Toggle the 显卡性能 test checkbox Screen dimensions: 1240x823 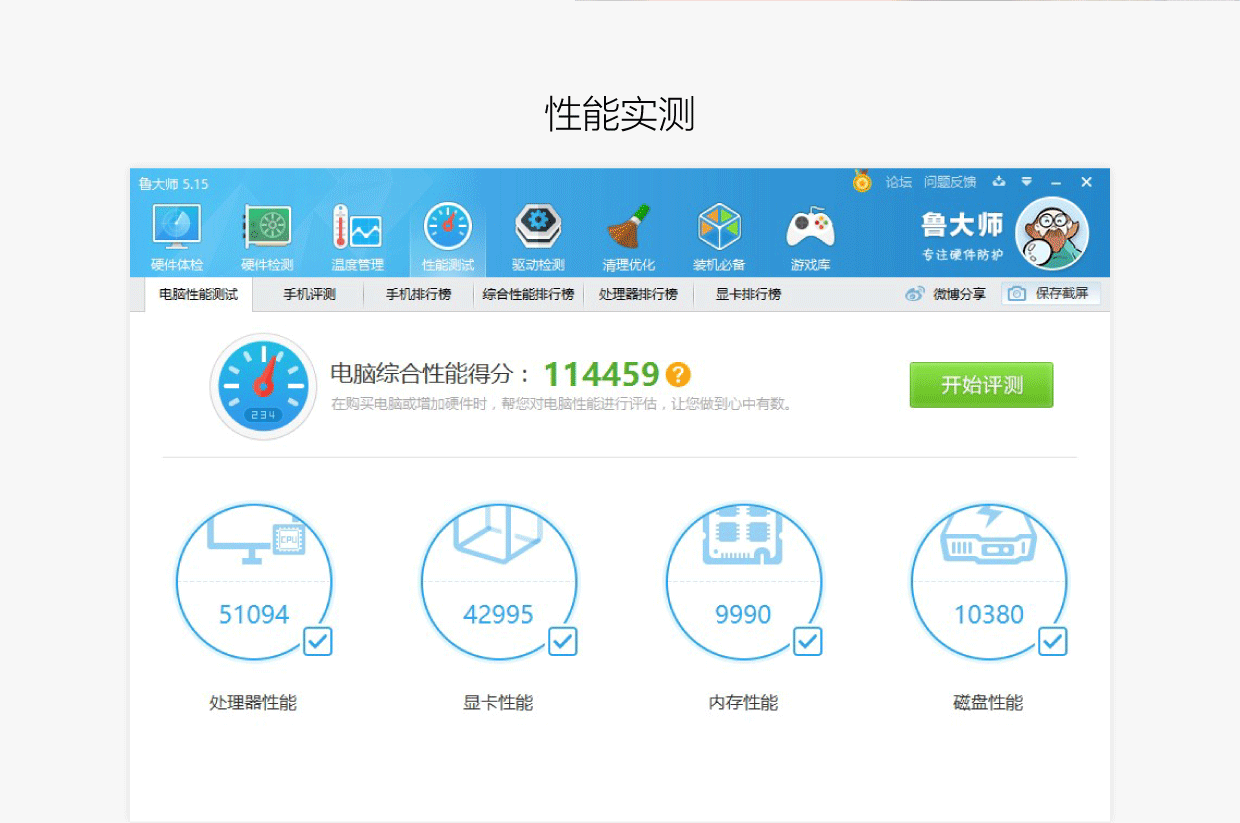click(x=563, y=641)
